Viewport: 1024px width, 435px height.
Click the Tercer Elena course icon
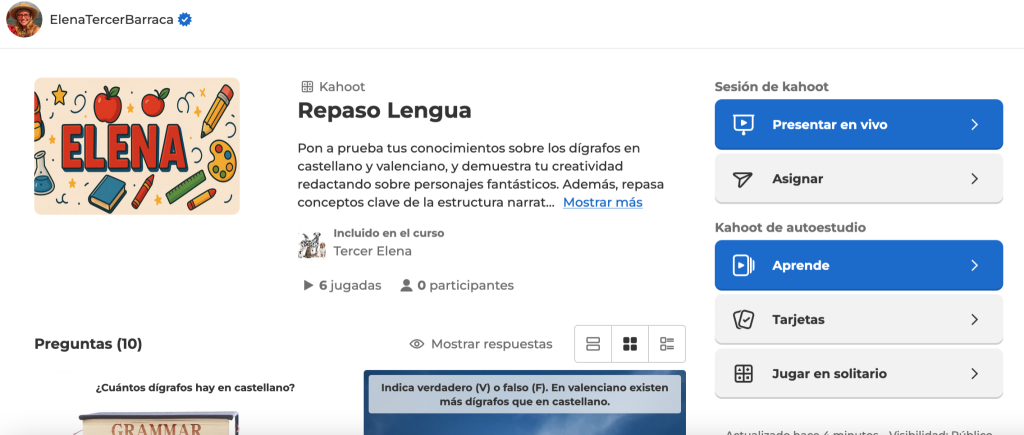(312, 243)
